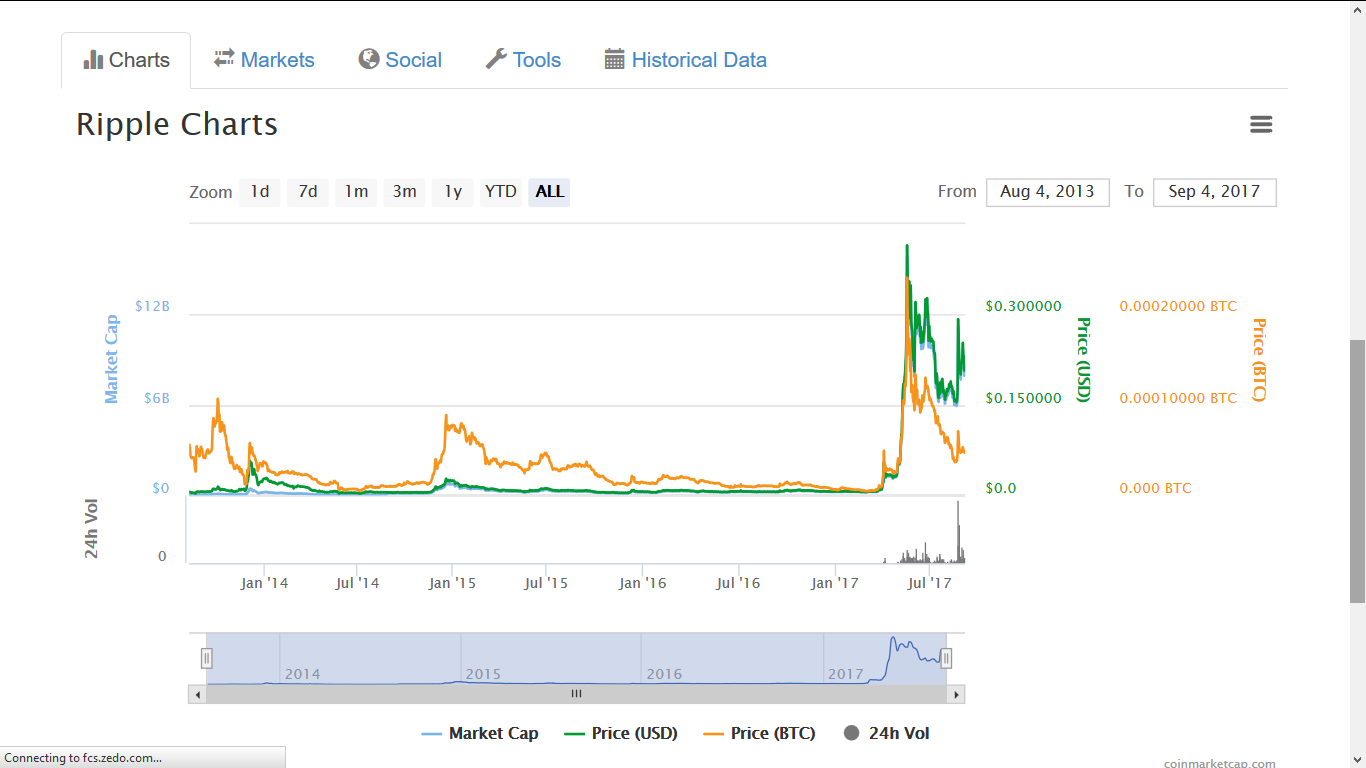Click the page vertical scrollbar thumb
Image resolution: width=1366 pixels, height=768 pixels.
coord(1357,471)
